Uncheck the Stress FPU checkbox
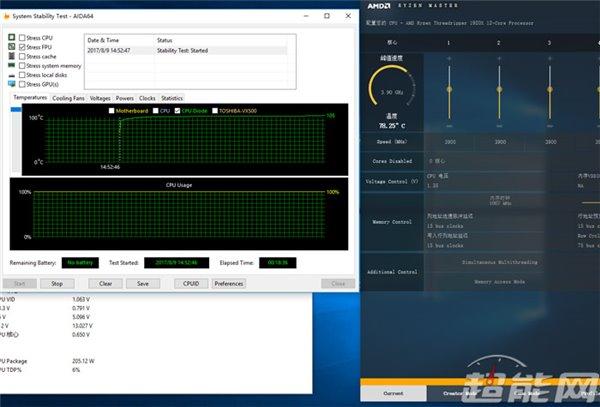The image size is (600, 407). coord(22,47)
